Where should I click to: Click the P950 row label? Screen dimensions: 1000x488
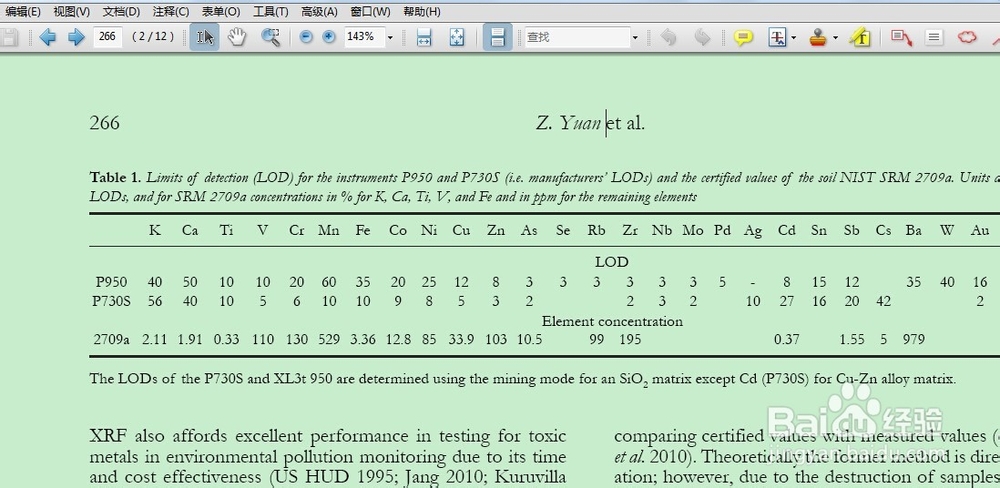(x=112, y=282)
